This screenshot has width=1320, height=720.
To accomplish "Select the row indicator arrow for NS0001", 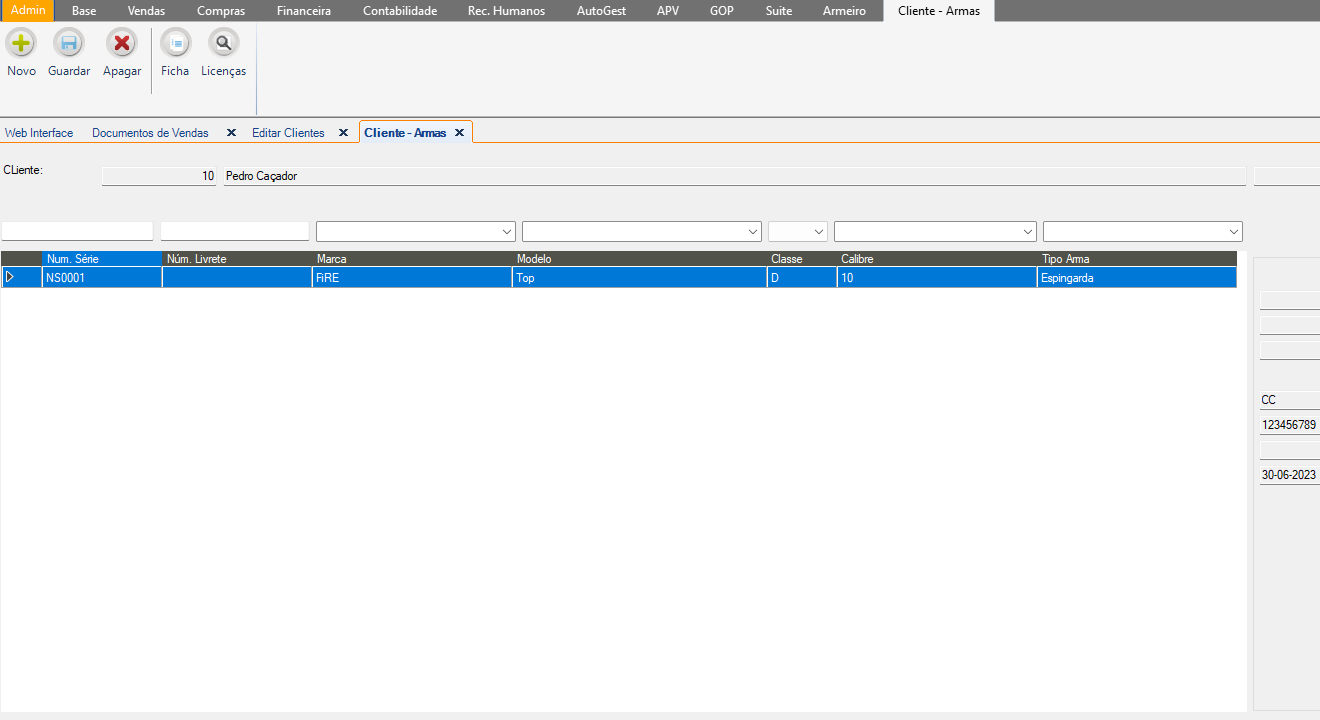I will pos(11,277).
